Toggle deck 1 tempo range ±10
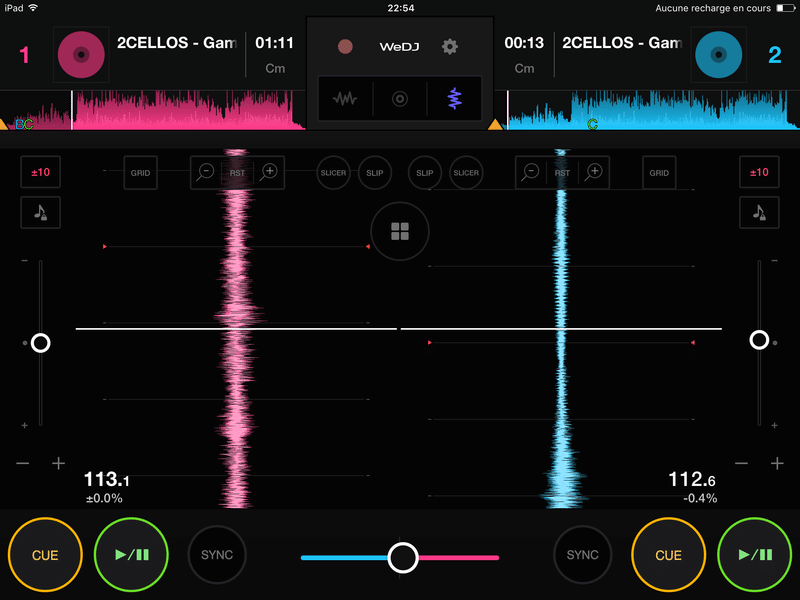 tap(41, 172)
